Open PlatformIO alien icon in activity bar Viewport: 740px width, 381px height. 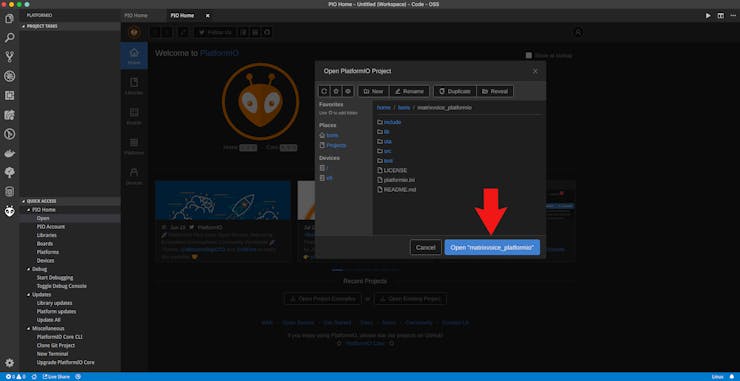tap(9, 212)
